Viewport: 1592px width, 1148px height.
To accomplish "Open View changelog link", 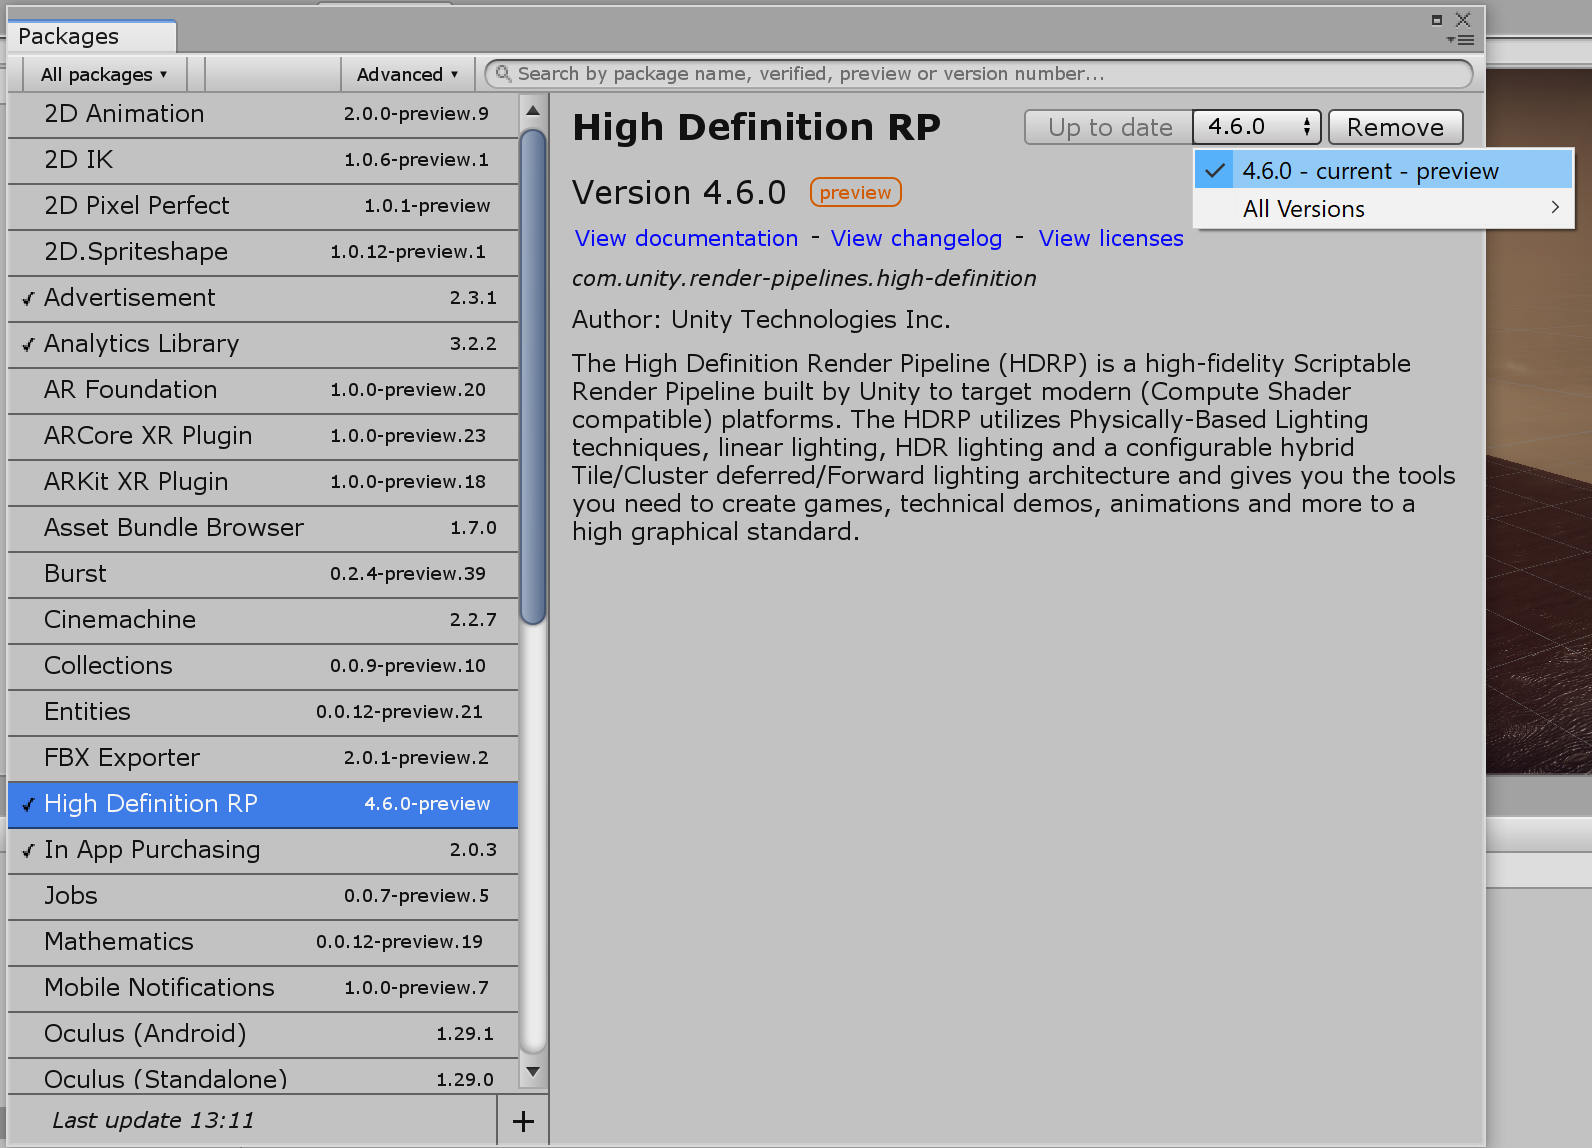I will [916, 238].
